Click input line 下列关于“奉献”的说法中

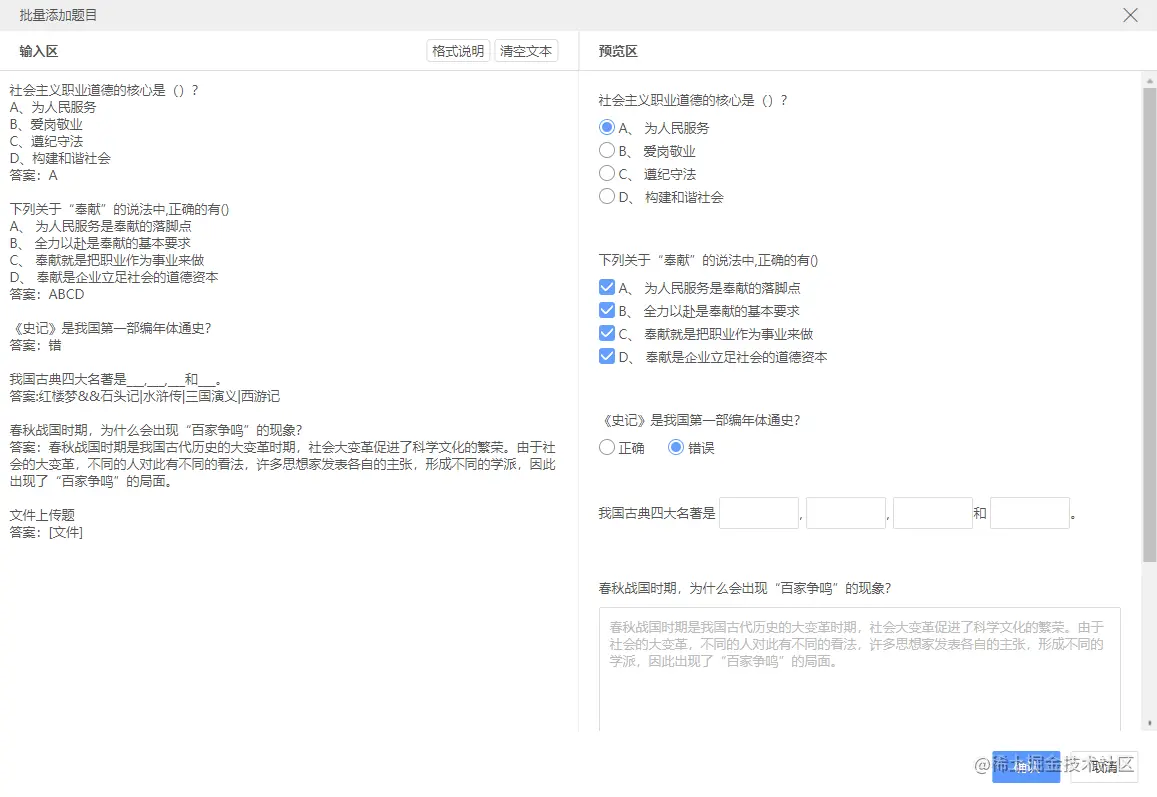[120, 209]
